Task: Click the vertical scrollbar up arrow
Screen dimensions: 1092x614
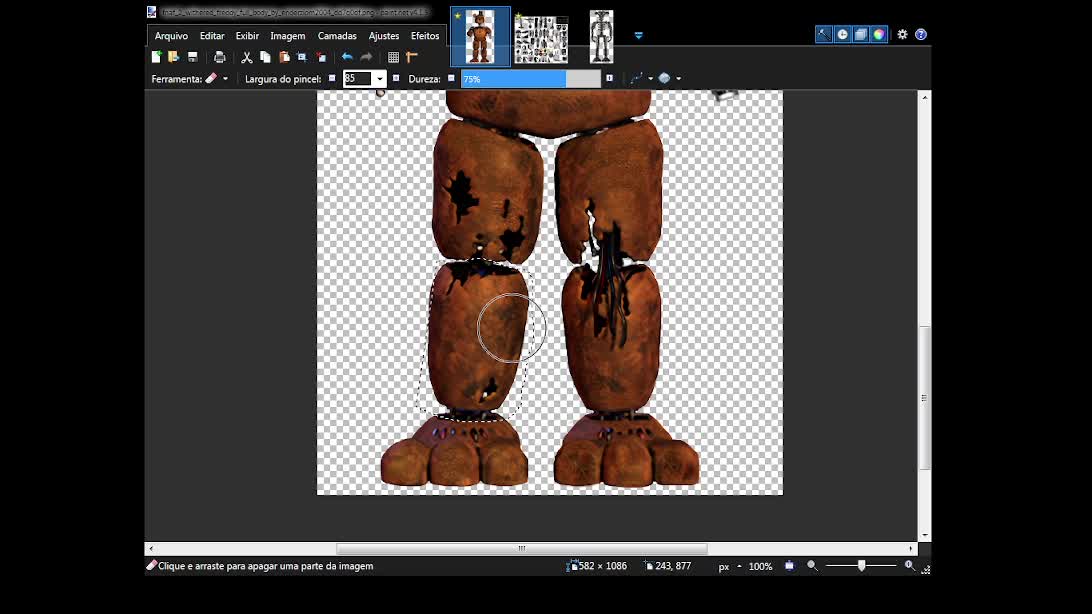Action: 925,97
